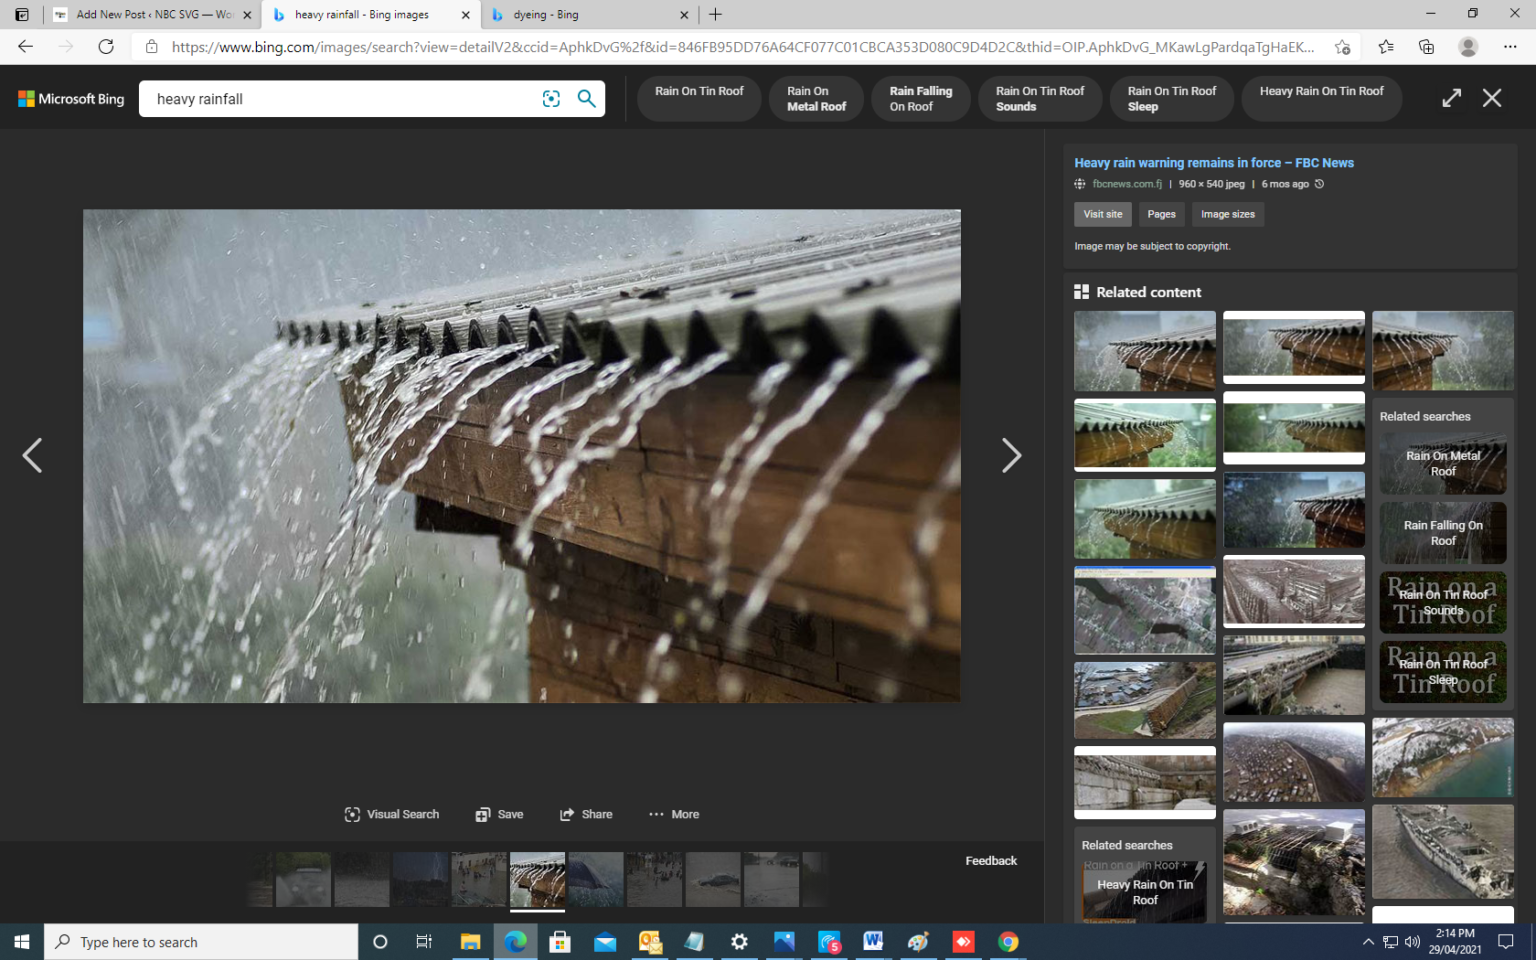Select the 'Rain On Metal Roof' suggestion chip
The image size is (1536, 960).
[x=816, y=99]
